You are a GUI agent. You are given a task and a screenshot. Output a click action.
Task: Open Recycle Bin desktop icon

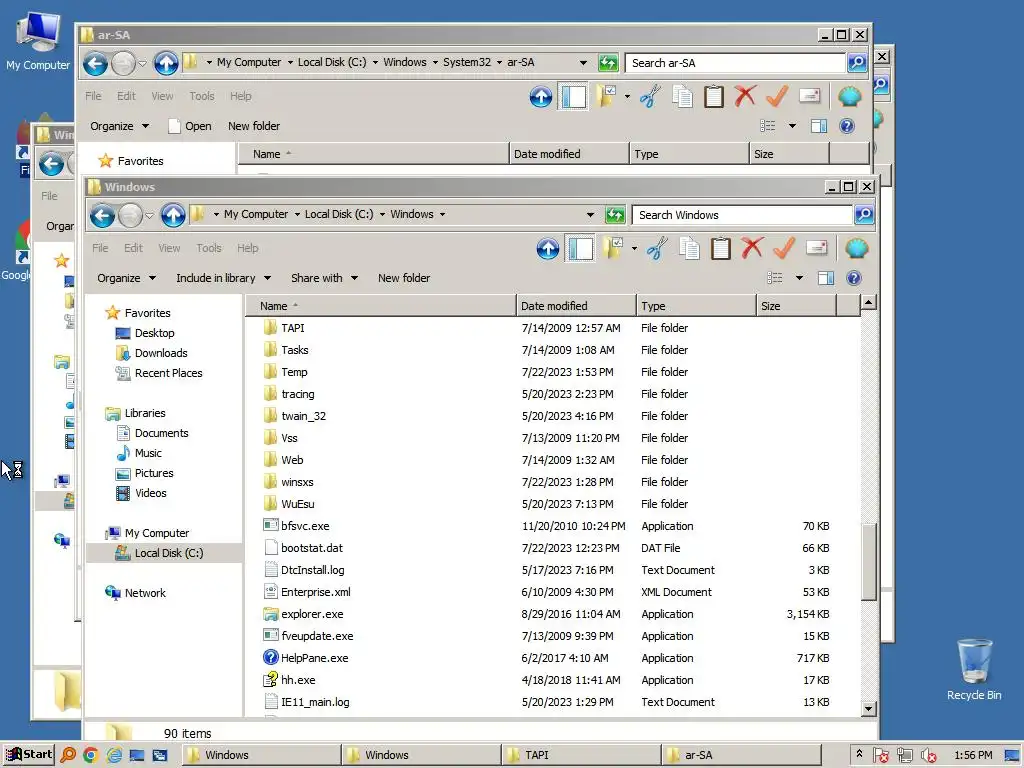coord(974,669)
